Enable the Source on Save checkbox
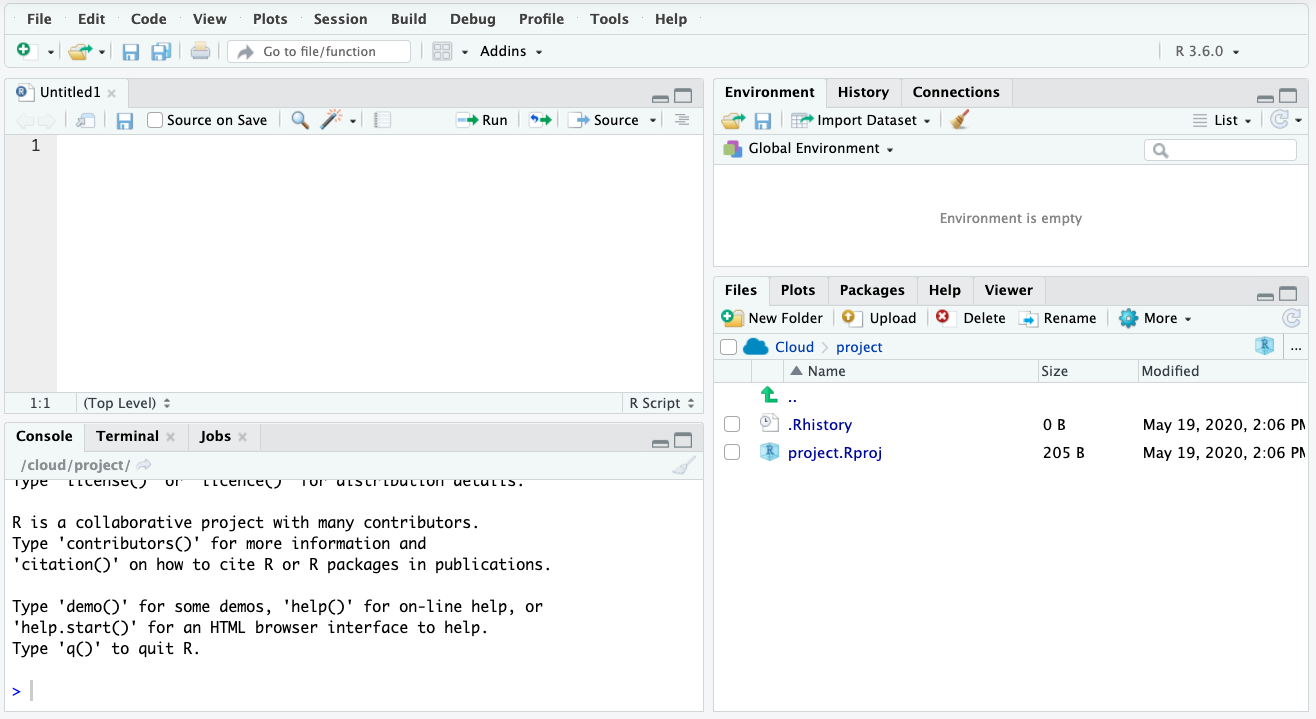 pos(155,120)
